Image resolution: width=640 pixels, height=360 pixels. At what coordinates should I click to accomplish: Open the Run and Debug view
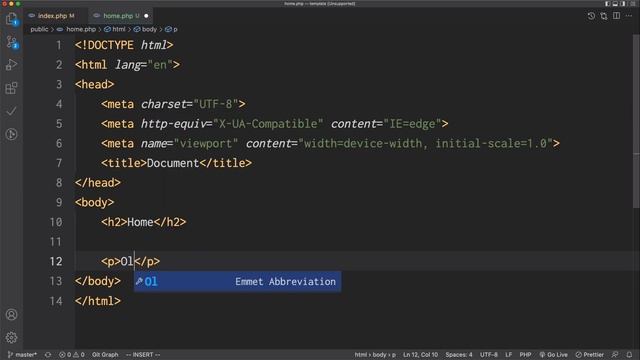click(x=11, y=65)
